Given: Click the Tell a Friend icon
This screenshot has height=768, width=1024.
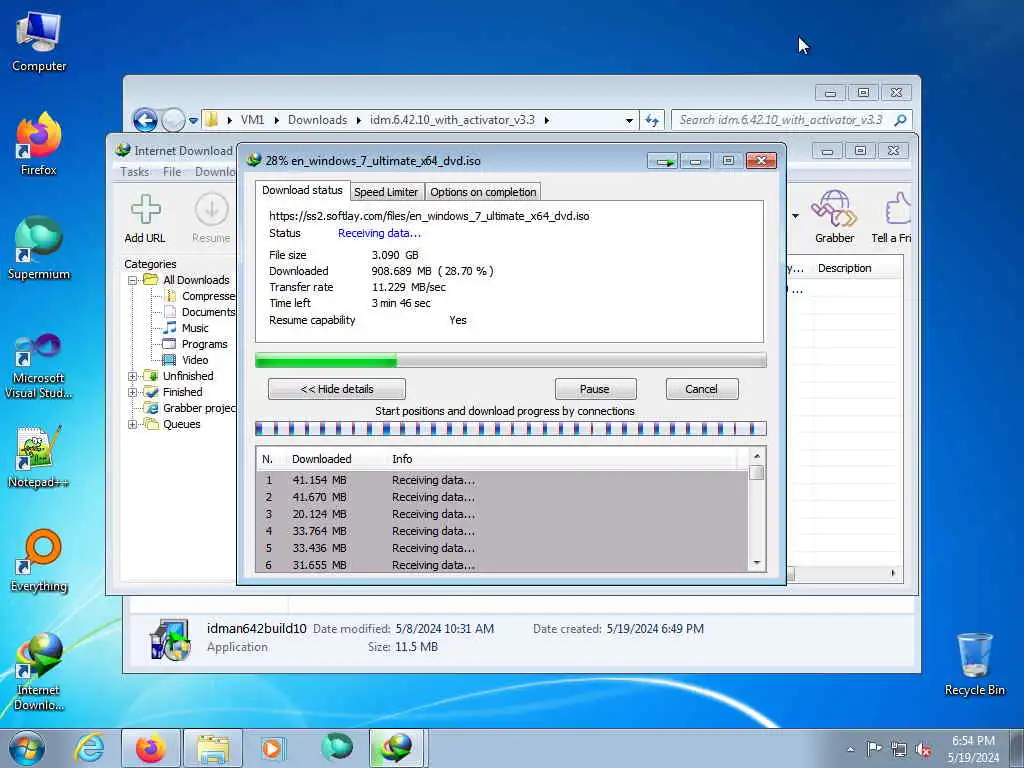Looking at the screenshot, I should (892, 217).
